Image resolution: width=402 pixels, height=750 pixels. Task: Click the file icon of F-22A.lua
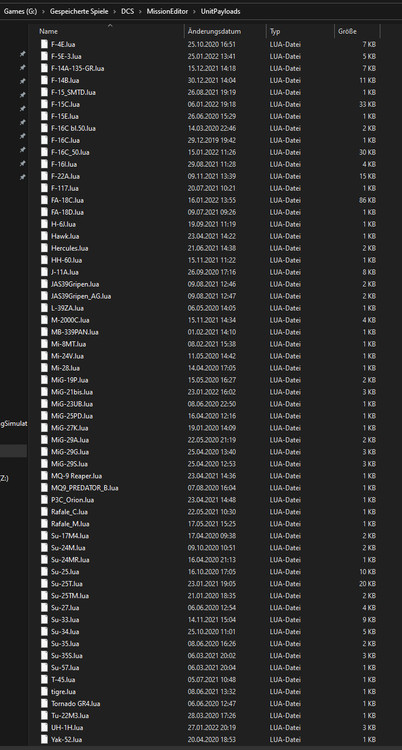tap(45, 176)
